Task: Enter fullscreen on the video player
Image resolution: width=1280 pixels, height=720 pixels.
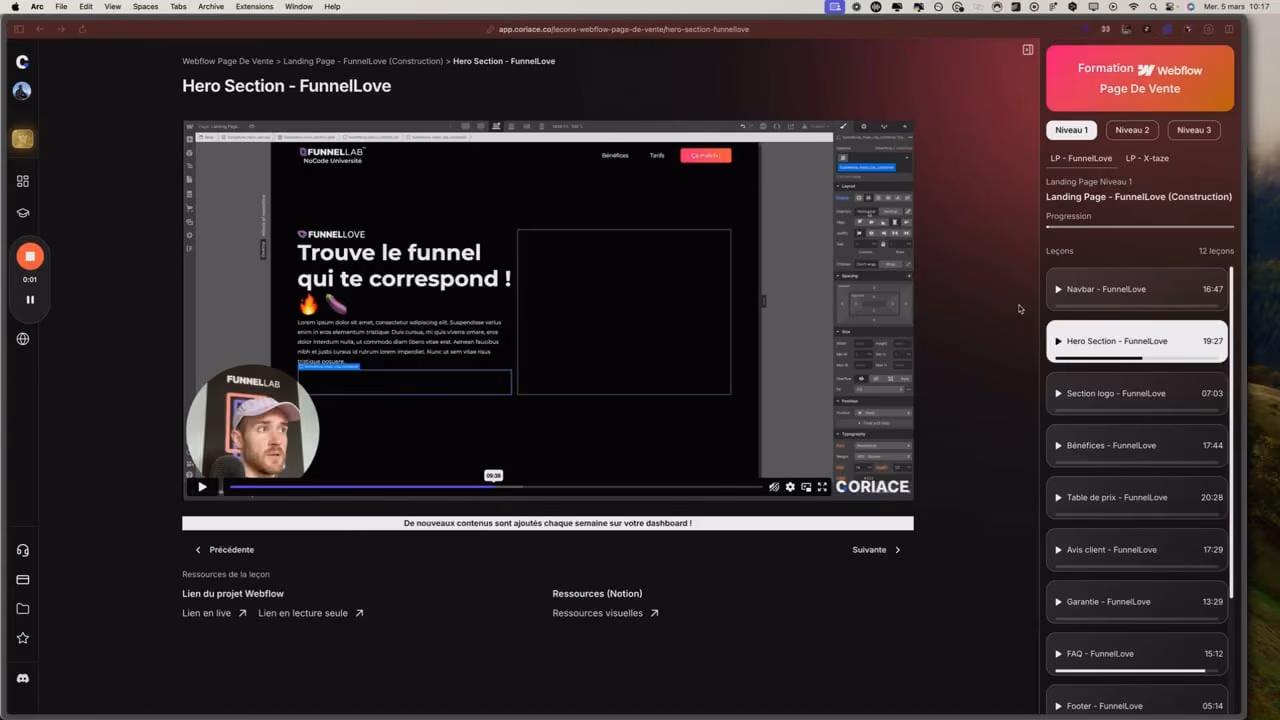Action: pos(822,487)
